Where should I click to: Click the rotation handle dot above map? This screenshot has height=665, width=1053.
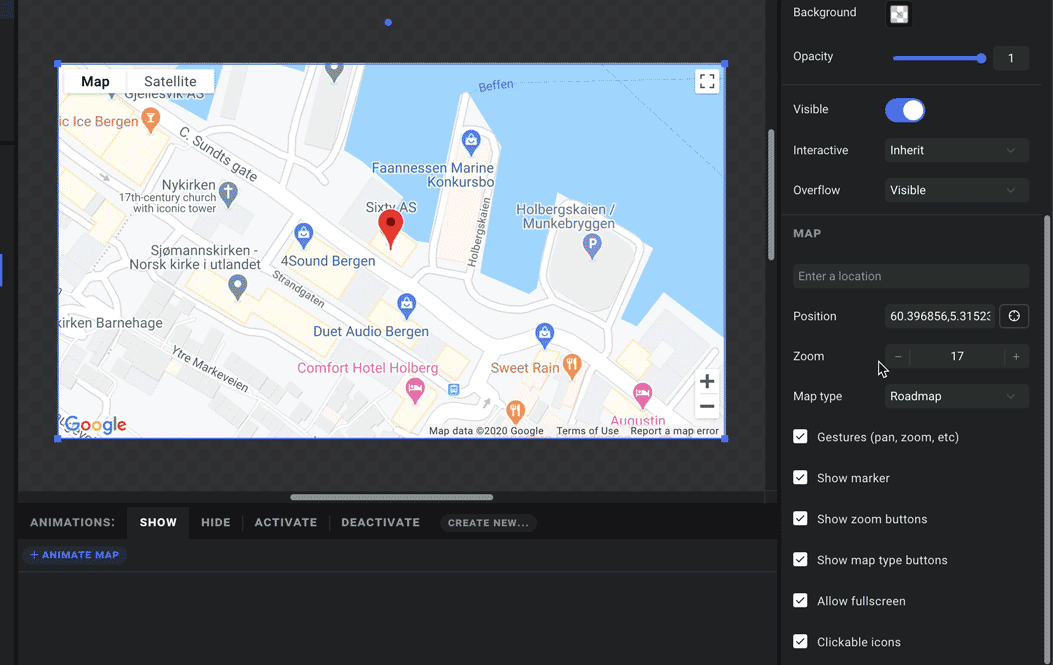(x=388, y=22)
